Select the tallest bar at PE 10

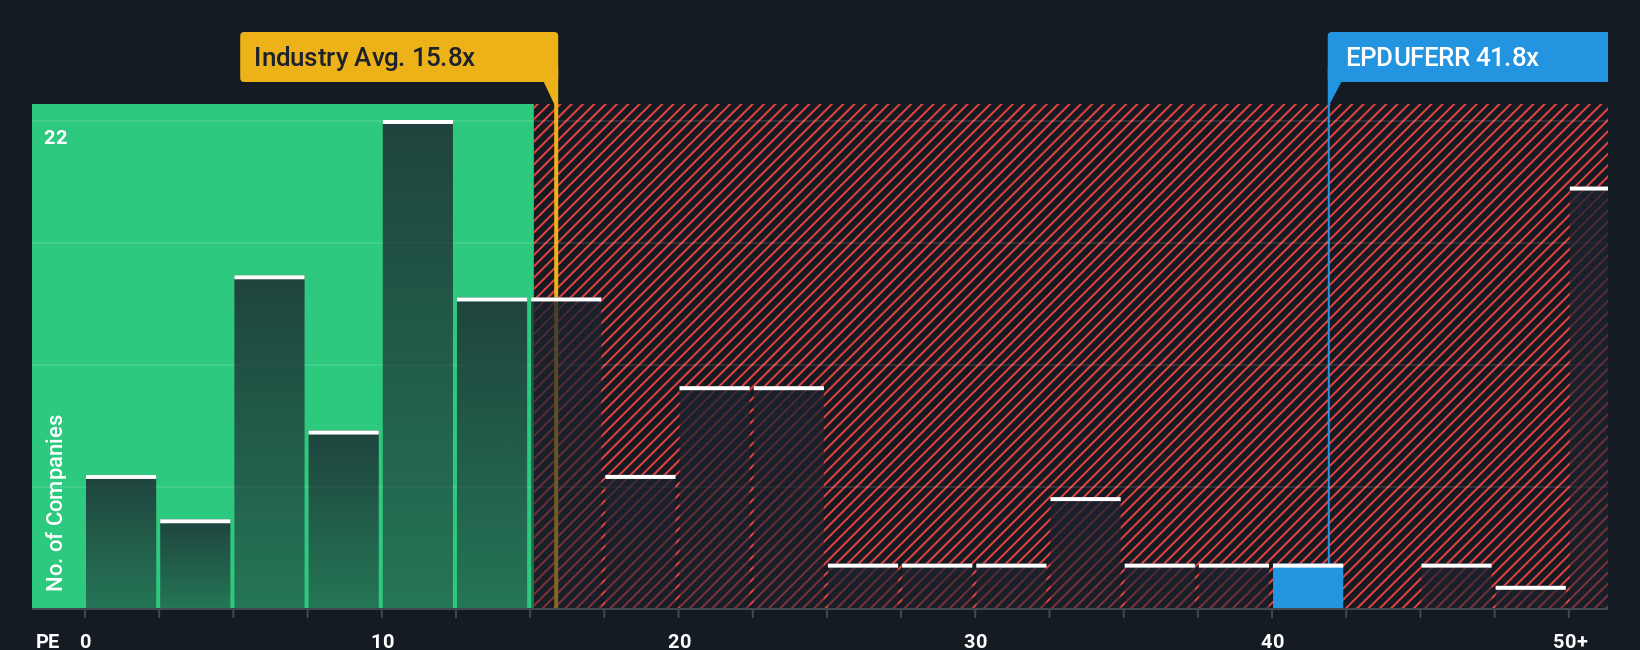418,365
